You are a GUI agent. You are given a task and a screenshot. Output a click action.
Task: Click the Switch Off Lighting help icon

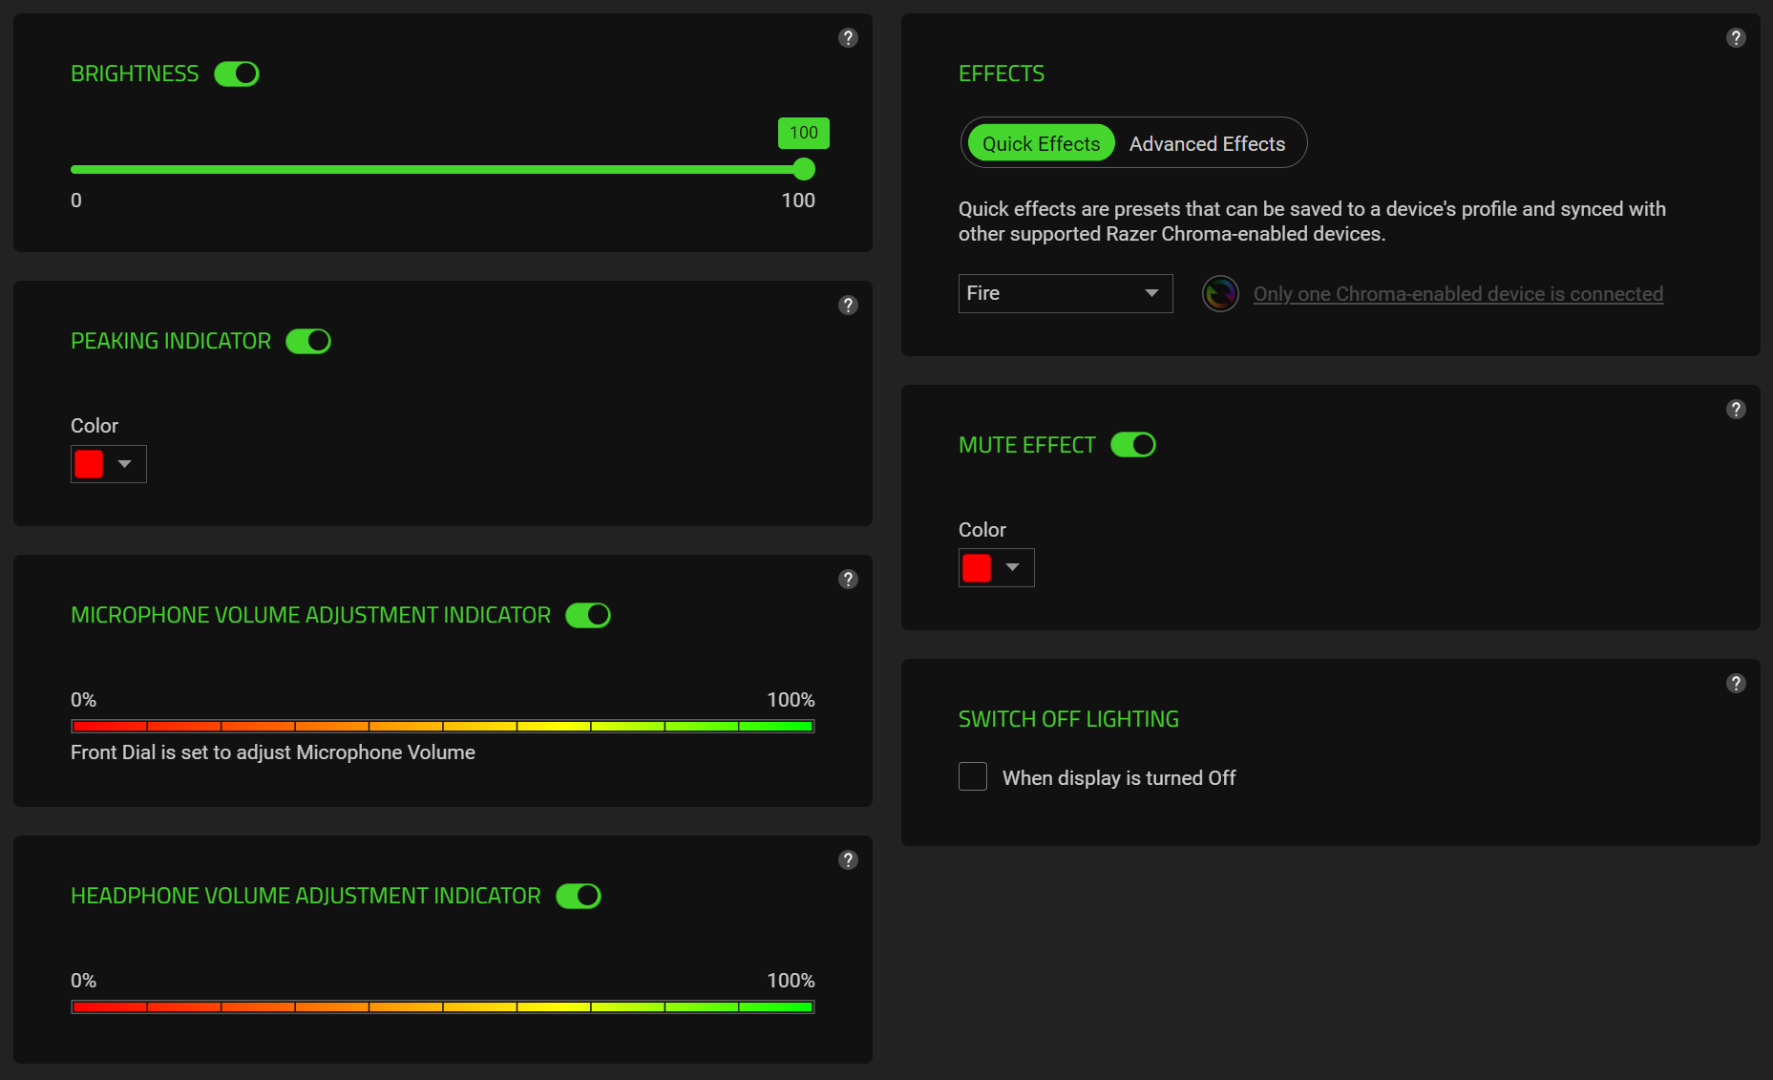1736,683
